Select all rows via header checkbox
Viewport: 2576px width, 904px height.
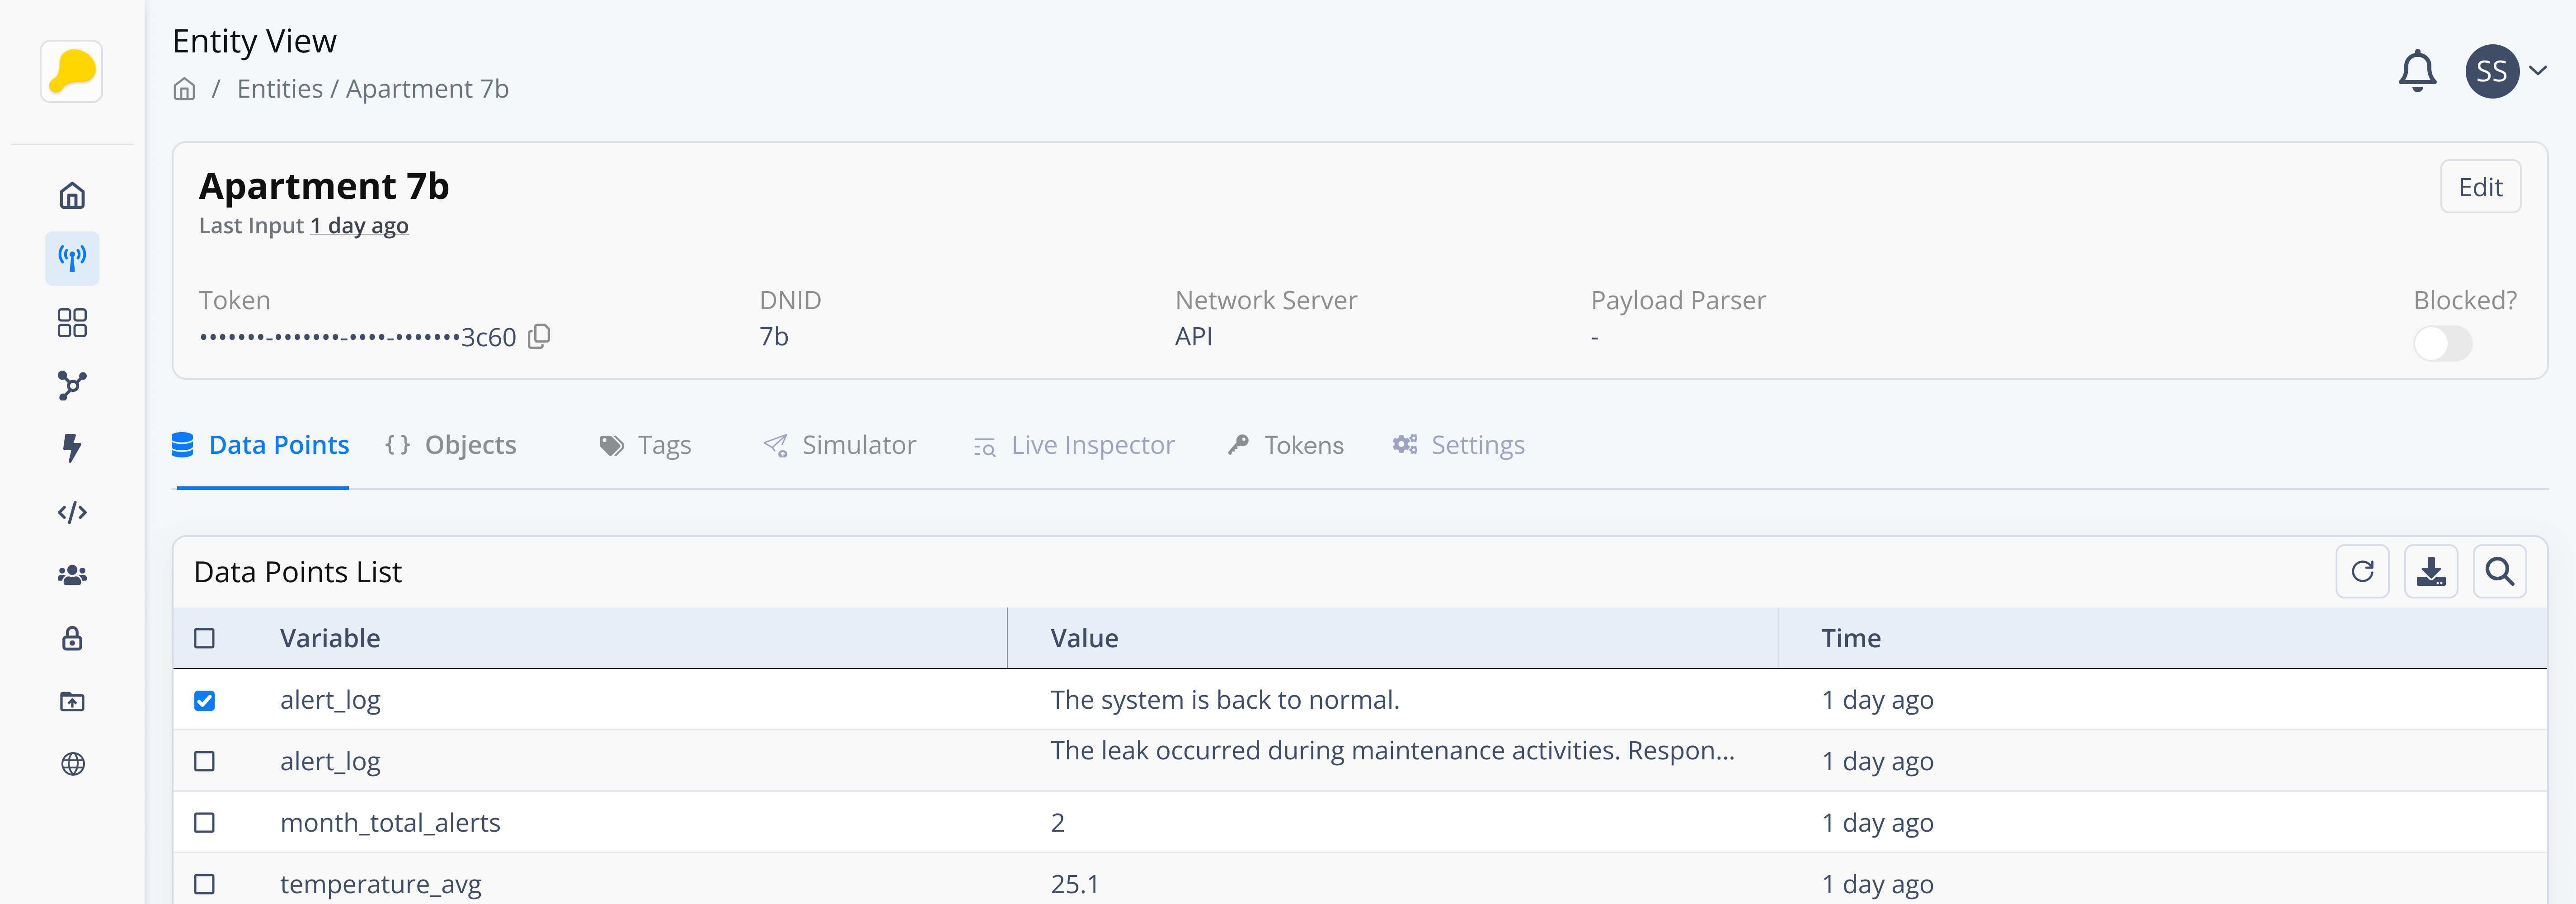click(204, 638)
